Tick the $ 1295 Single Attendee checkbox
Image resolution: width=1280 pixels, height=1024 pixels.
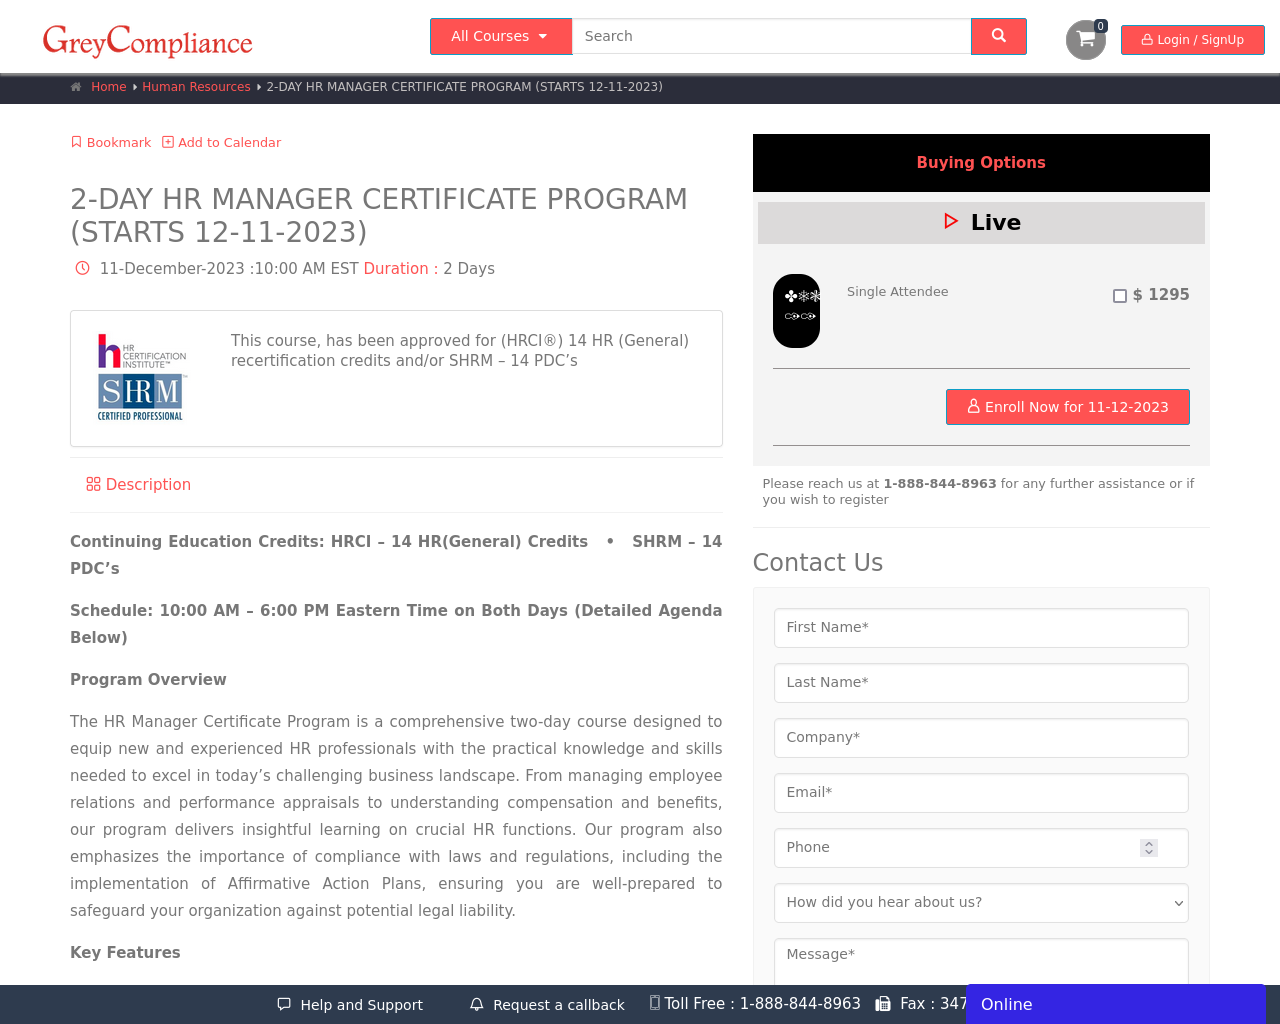1120,296
